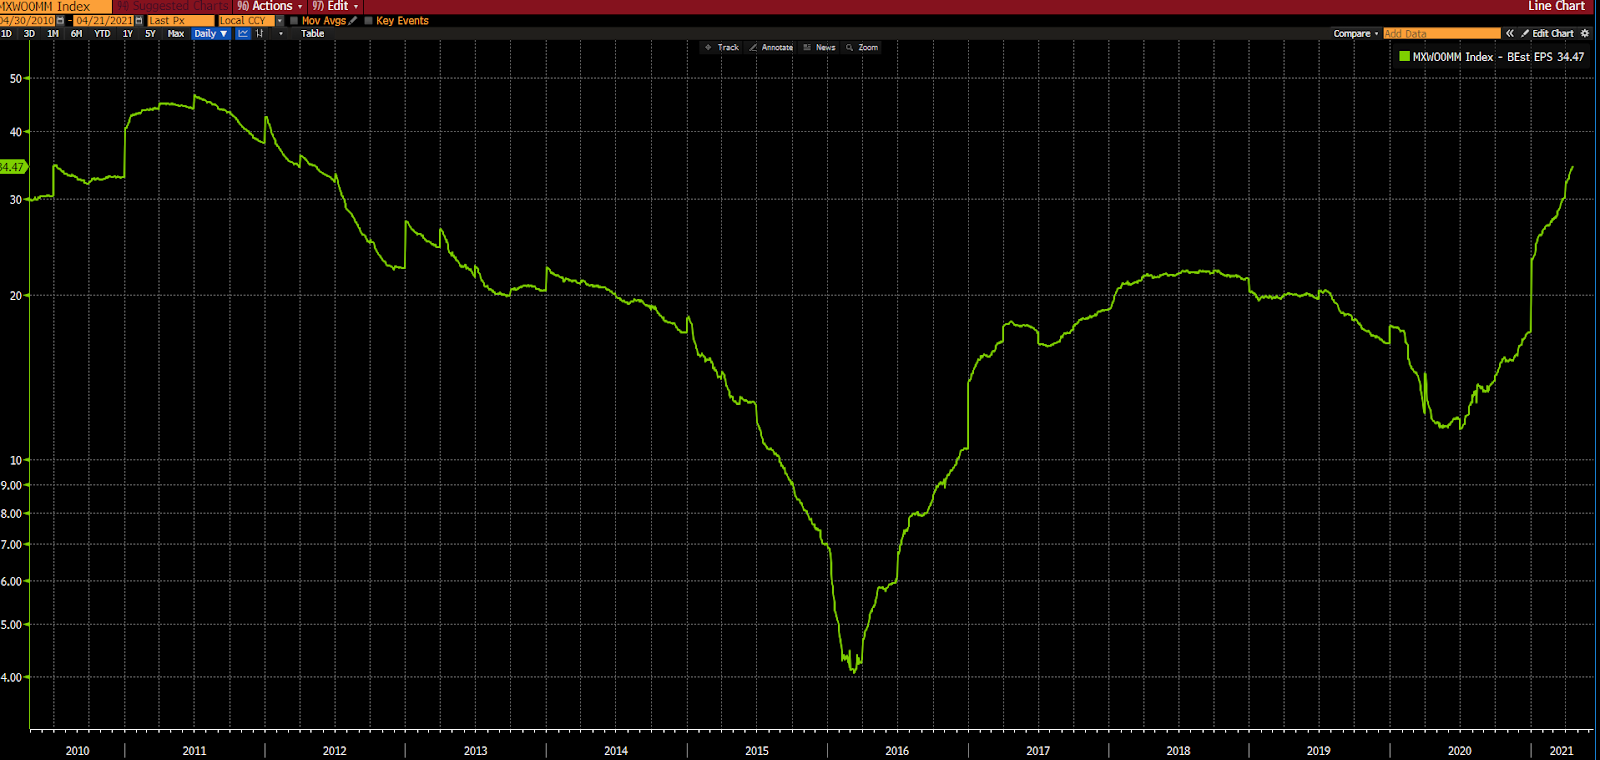This screenshot has height=760, width=1600.
Task: Click the 4.00 y-axis label
Action: point(11,677)
